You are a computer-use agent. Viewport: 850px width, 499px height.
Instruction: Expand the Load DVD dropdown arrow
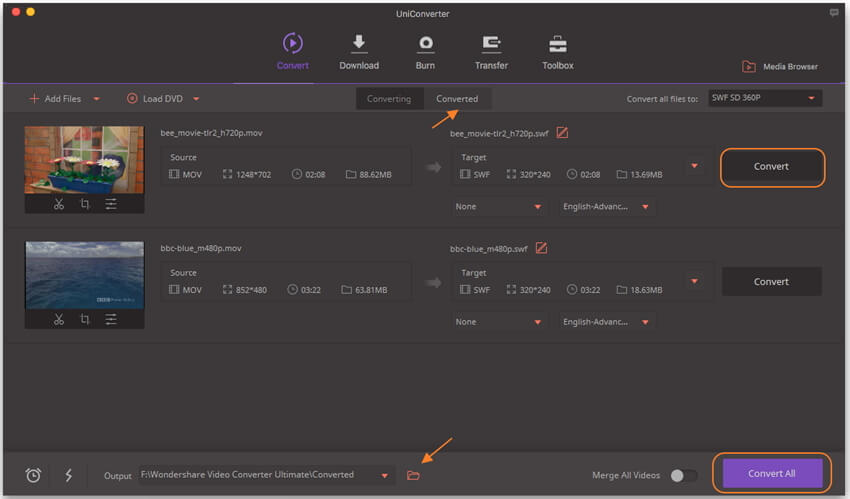[196, 99]
